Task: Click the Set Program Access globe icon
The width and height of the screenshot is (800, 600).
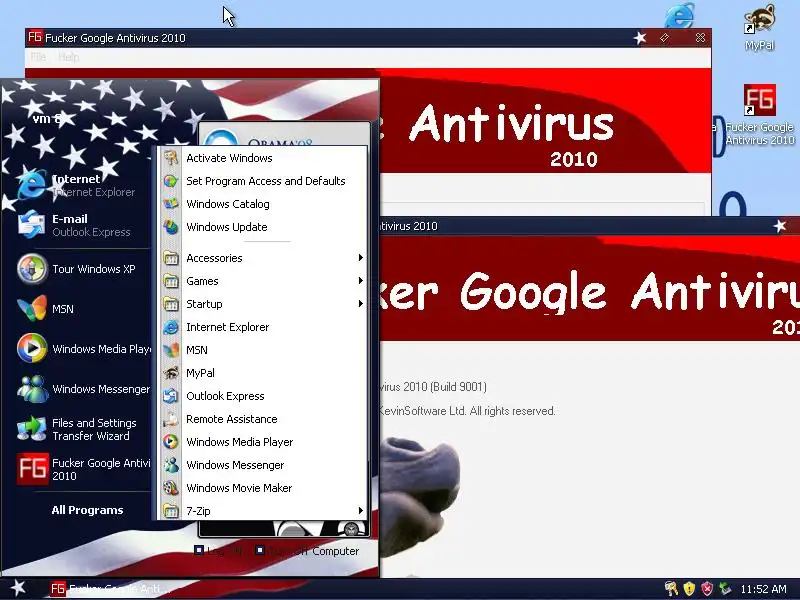Action: point(171,181)
